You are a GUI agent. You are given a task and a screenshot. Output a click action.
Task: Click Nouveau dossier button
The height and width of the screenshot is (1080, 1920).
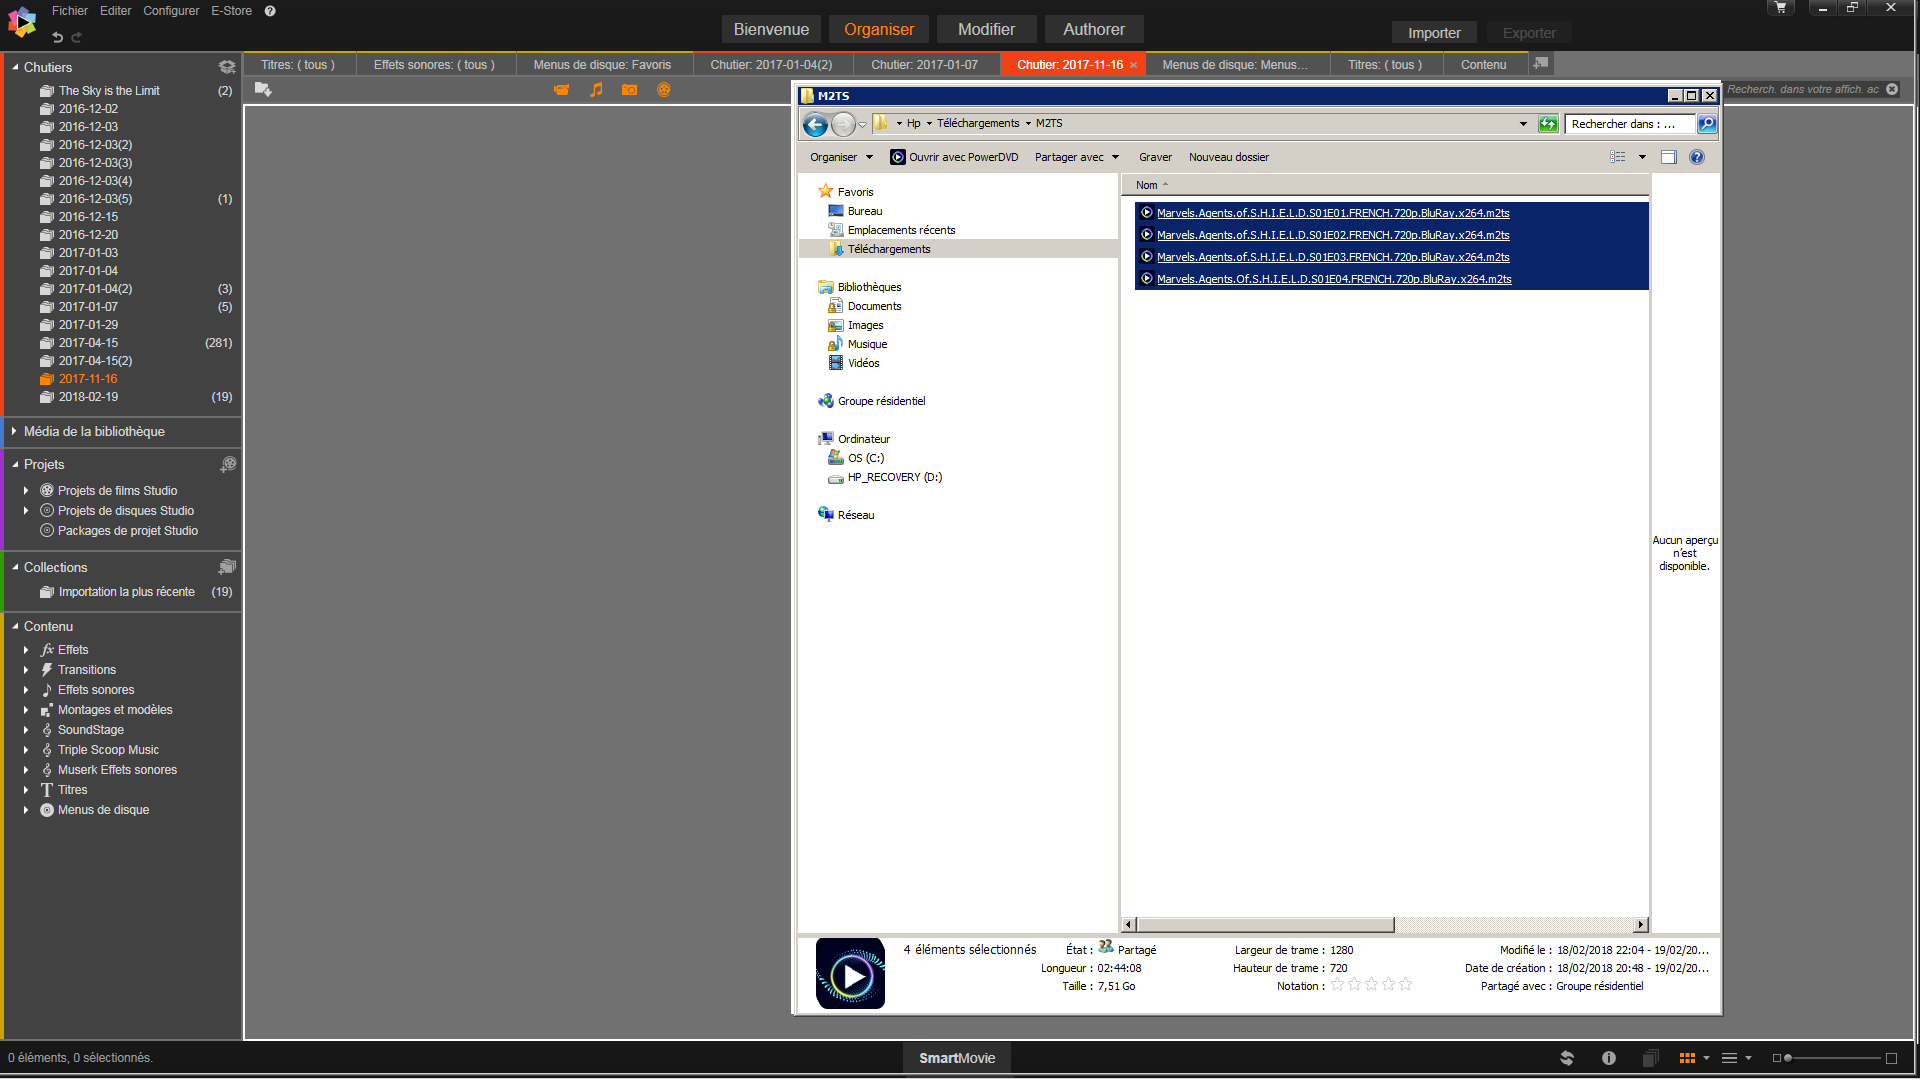[x=1229, y=157]
